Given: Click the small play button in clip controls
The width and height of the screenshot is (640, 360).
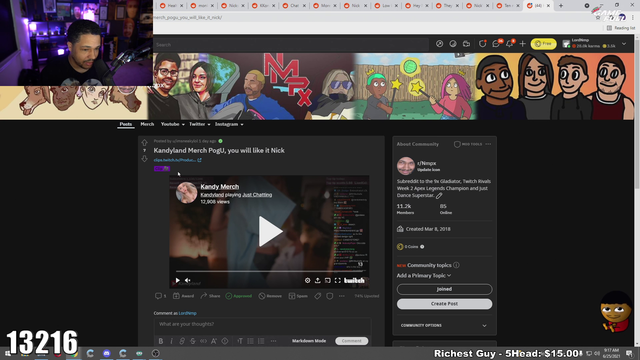Looking at the screenshot, I should pos(178,280).
